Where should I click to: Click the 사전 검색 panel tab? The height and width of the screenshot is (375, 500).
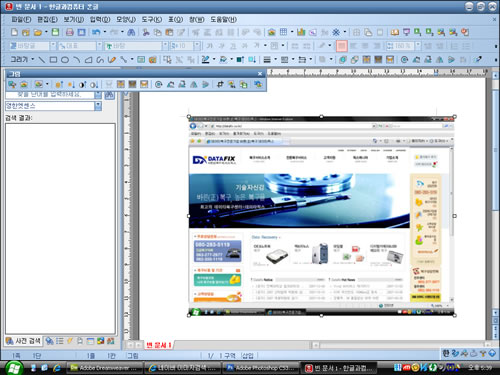pyautogui.click(x=23, y=341)
